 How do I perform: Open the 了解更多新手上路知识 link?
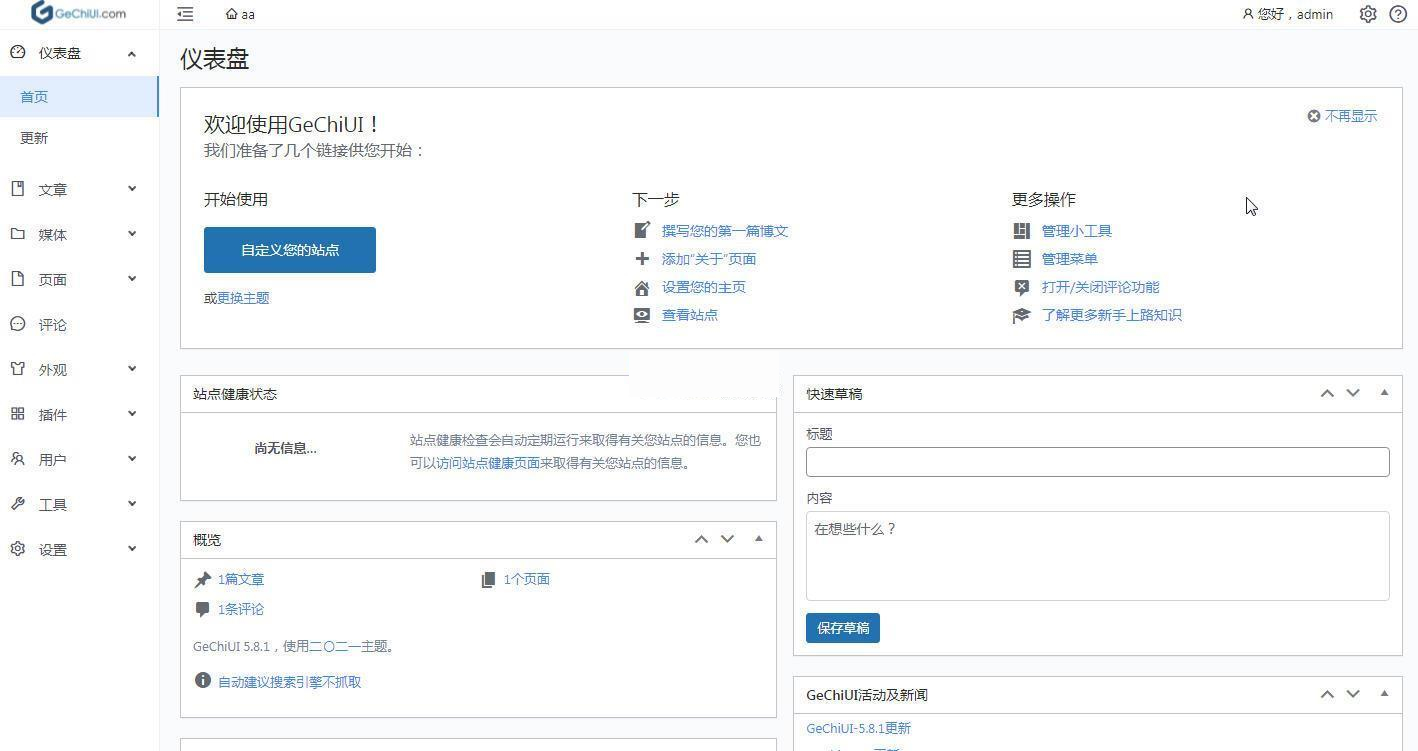click(x=1112, y=315)
